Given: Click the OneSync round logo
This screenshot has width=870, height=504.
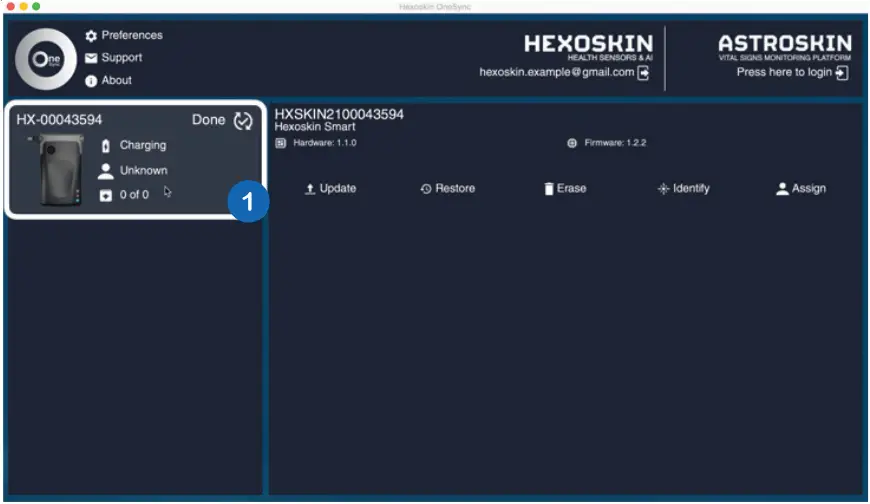Looking at the screenshot, I should pyautogui.click(x=45, y=59).
